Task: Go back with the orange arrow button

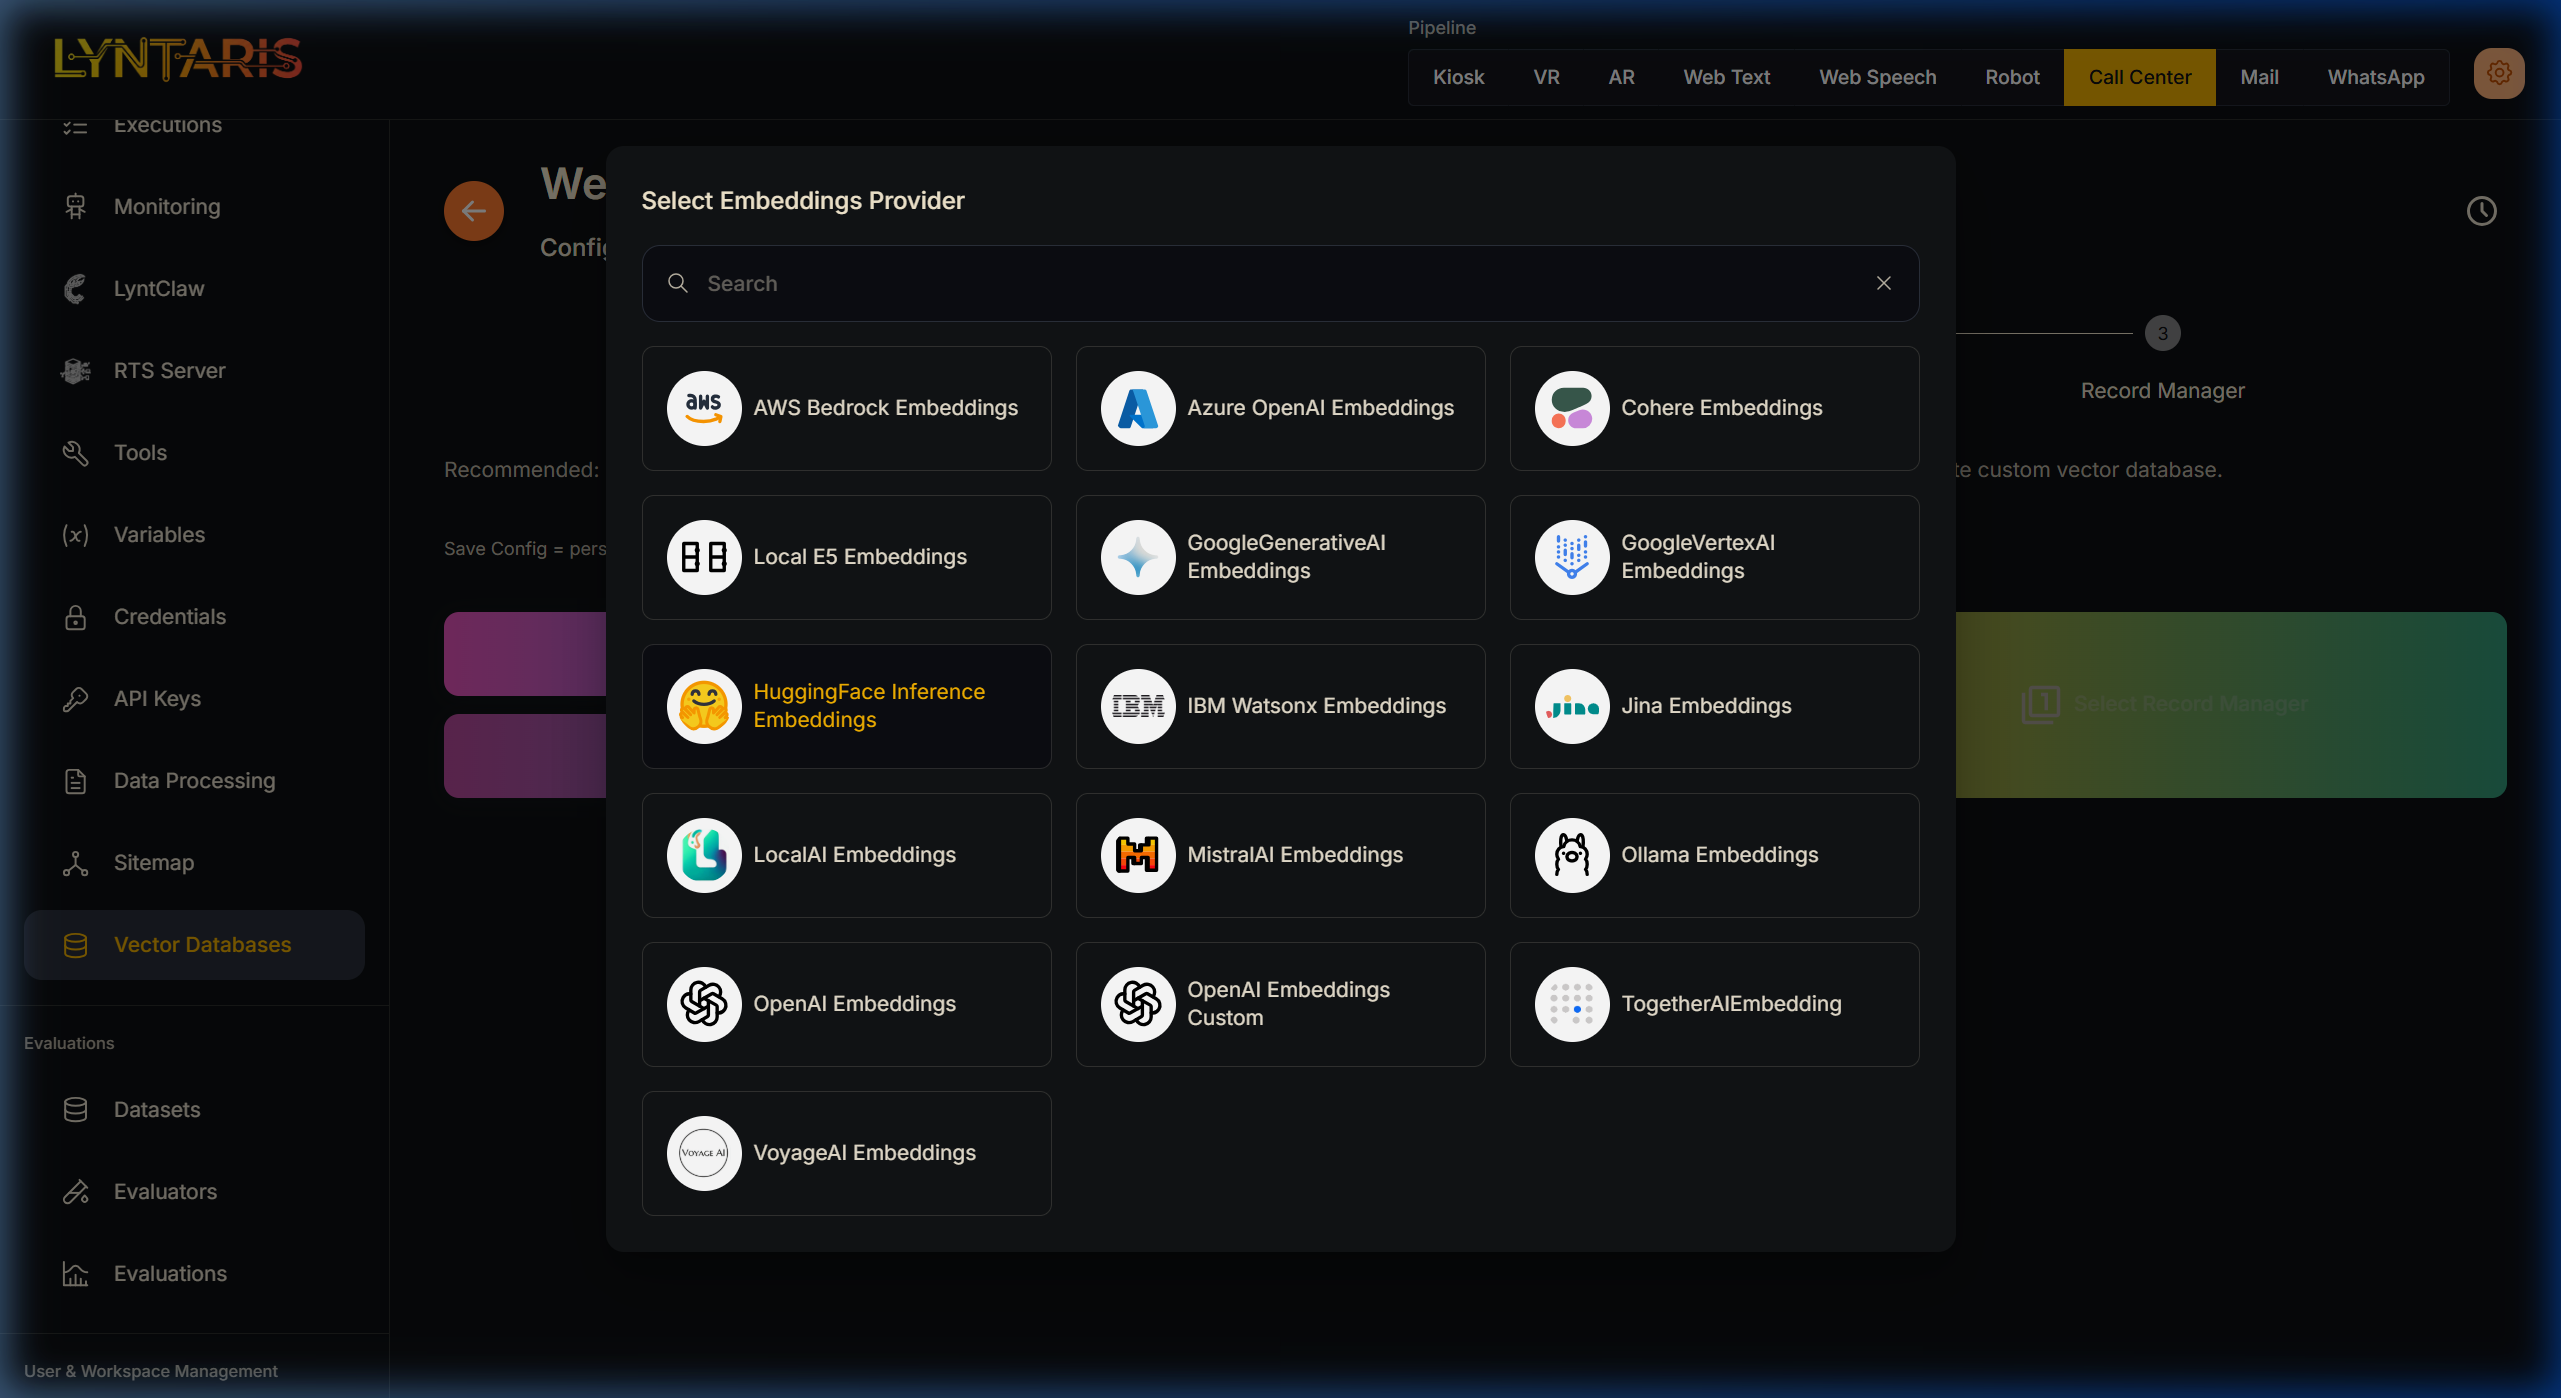Action: pyautogui.click(x=474, y=211)
